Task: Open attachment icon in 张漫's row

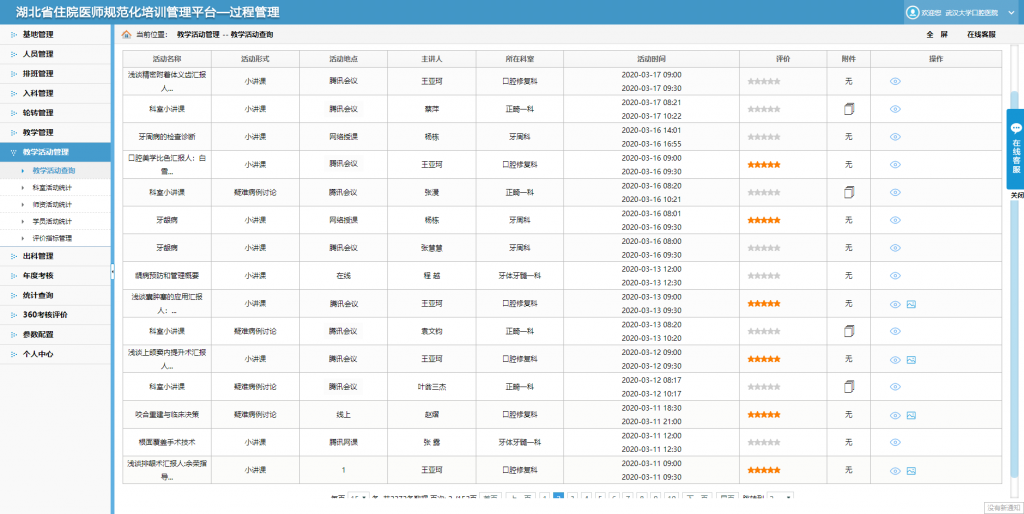Action: [x=848, y=192]
